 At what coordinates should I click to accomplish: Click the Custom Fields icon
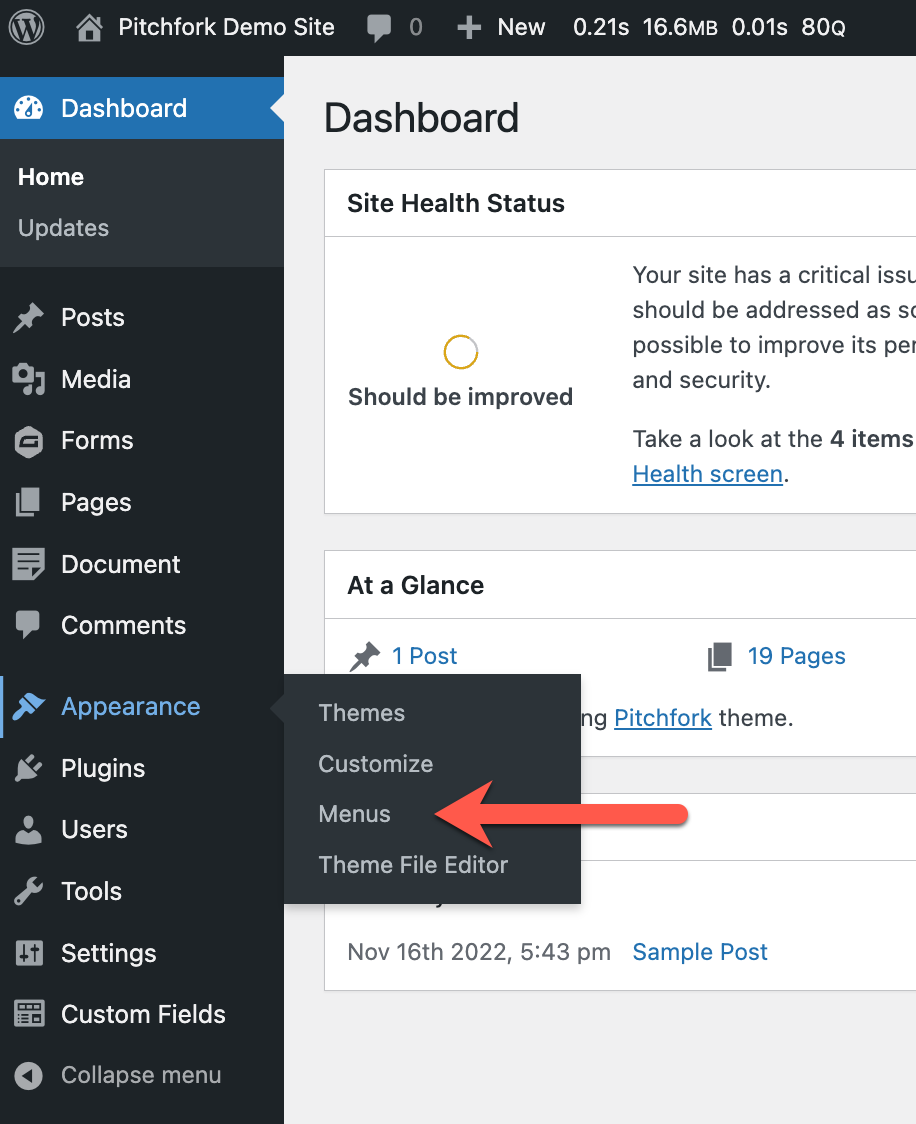click(x=30, y=1014)
